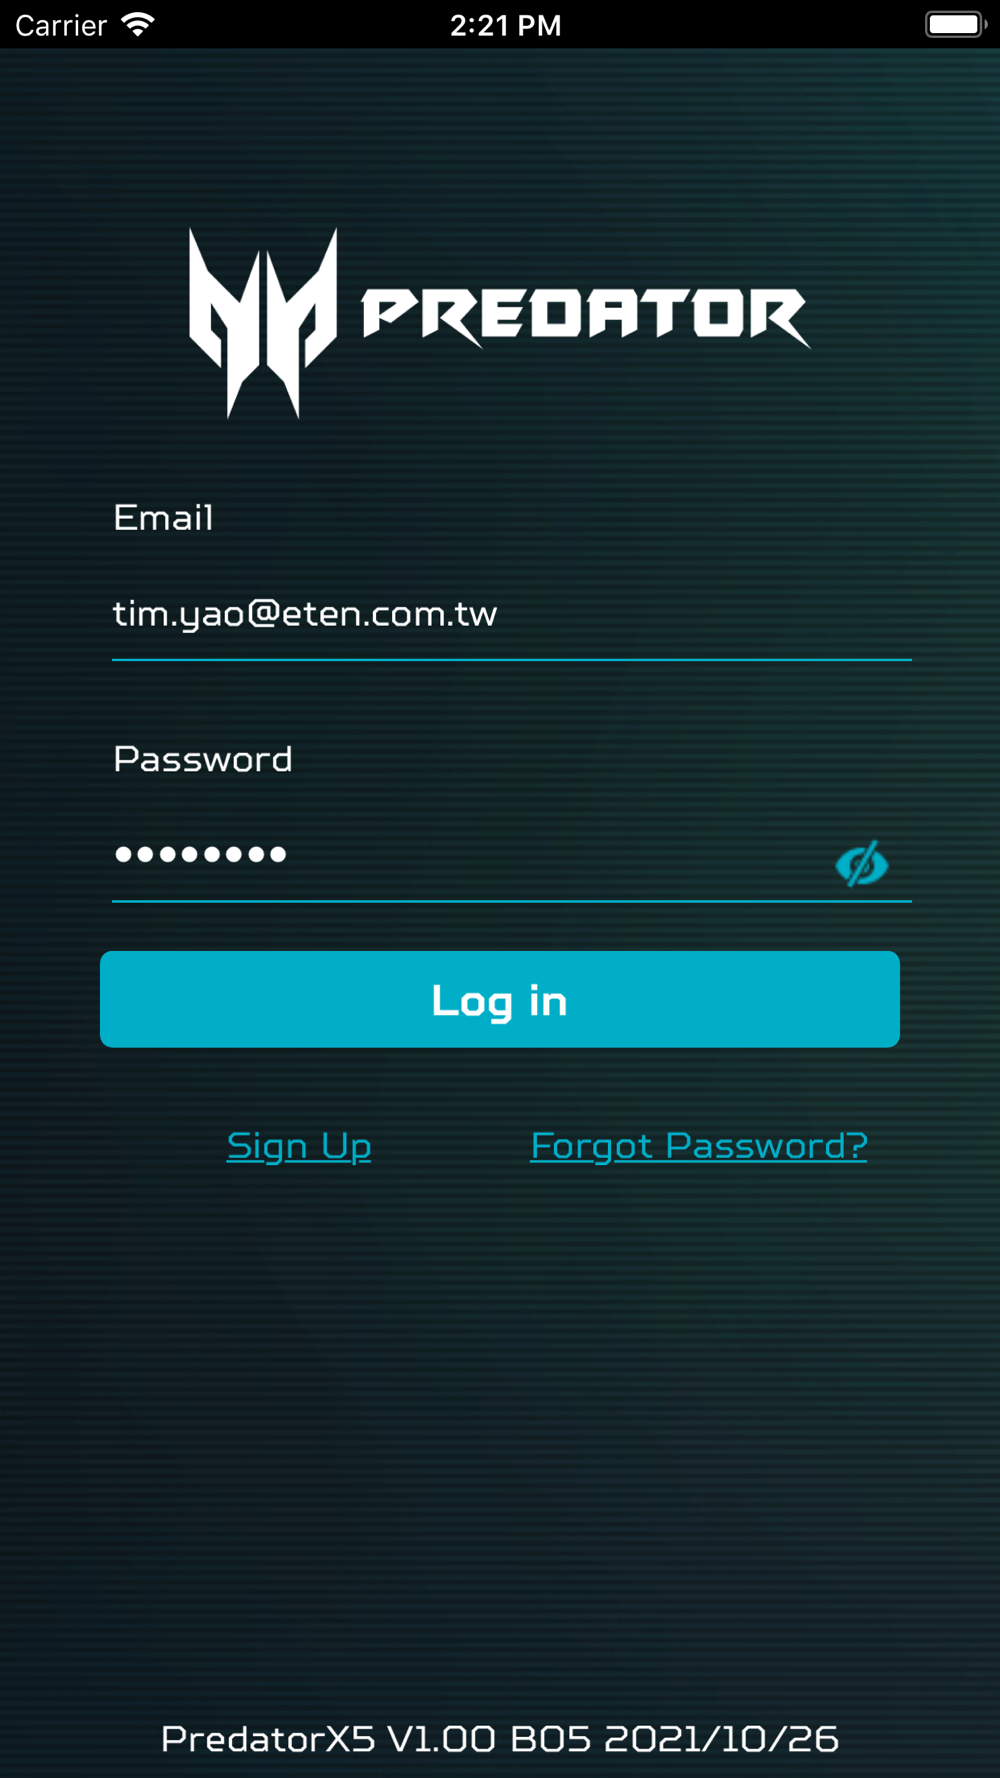1000x1778 pixels.
Task: Tap the Password field label
Action: click(203, 759)
